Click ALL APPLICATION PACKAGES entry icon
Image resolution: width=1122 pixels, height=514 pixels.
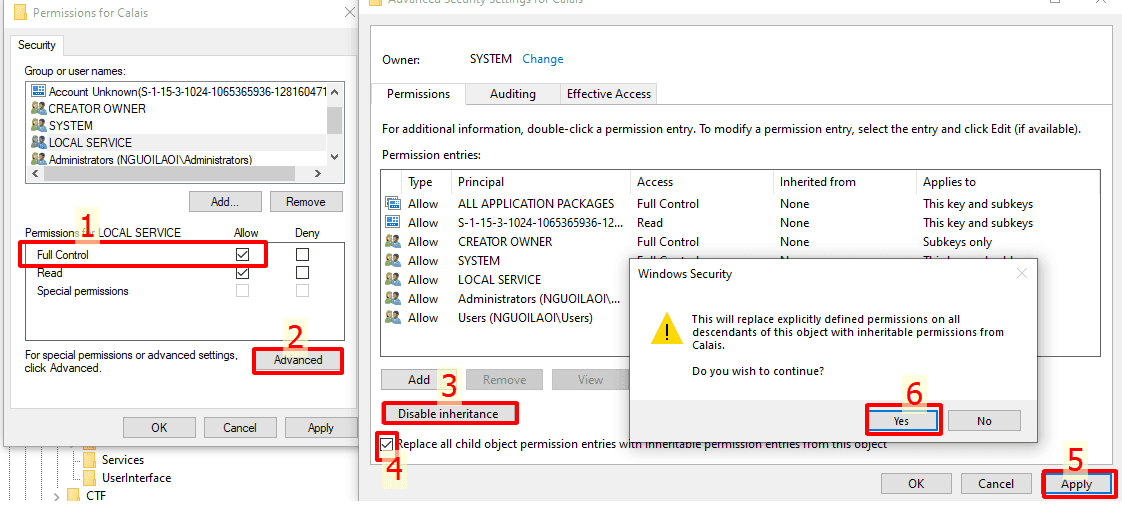(392, 204)
